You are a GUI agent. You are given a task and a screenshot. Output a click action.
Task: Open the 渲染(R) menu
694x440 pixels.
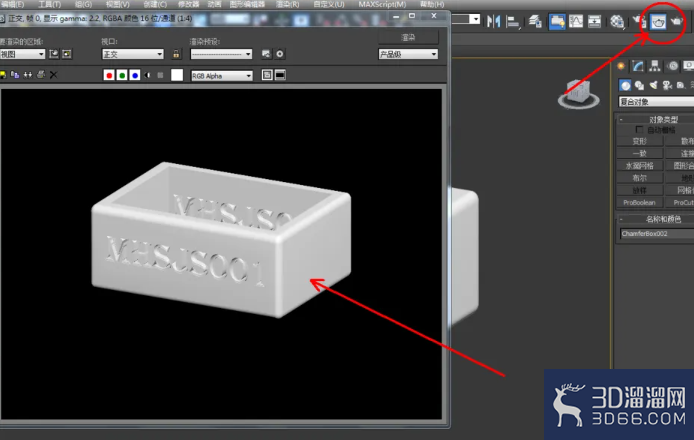288,4
